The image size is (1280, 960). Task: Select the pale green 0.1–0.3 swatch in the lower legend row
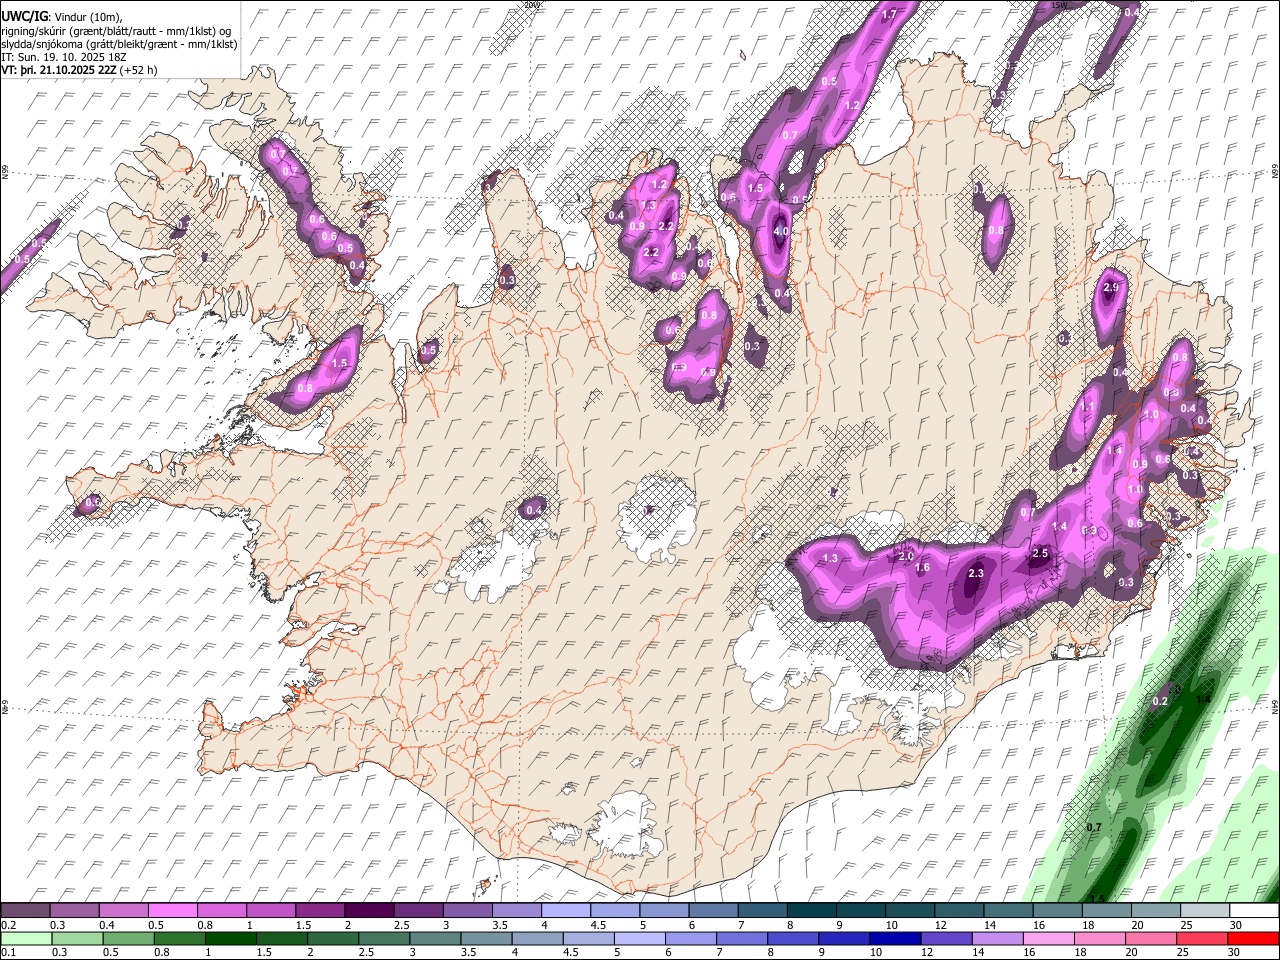[x=26, y=938]
